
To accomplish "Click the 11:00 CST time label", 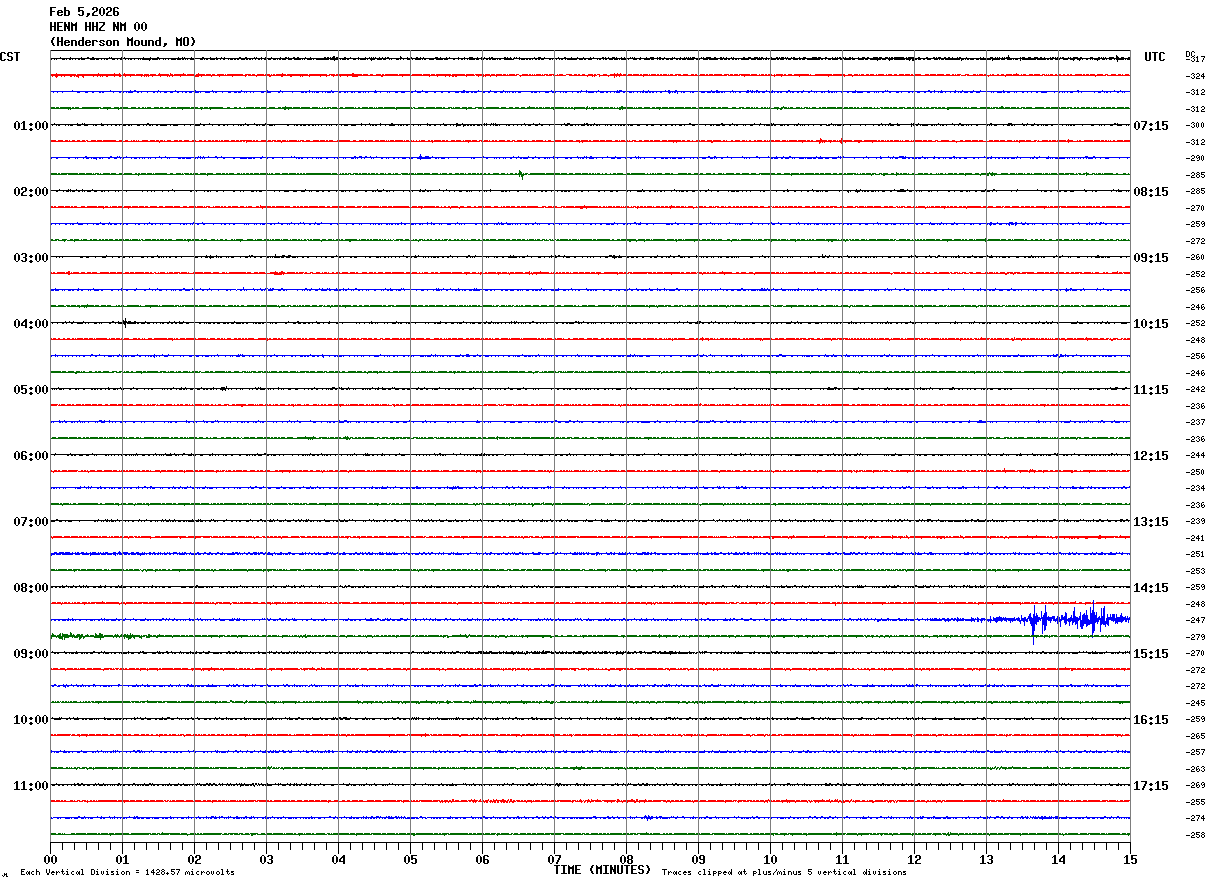I will (30, 786).
